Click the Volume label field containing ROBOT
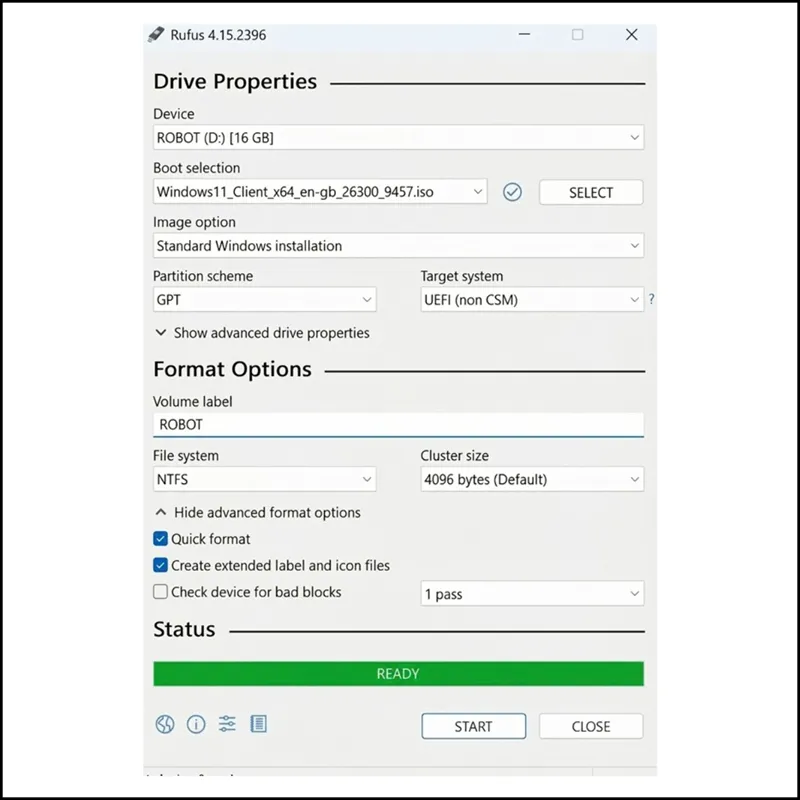 (398, 424)
